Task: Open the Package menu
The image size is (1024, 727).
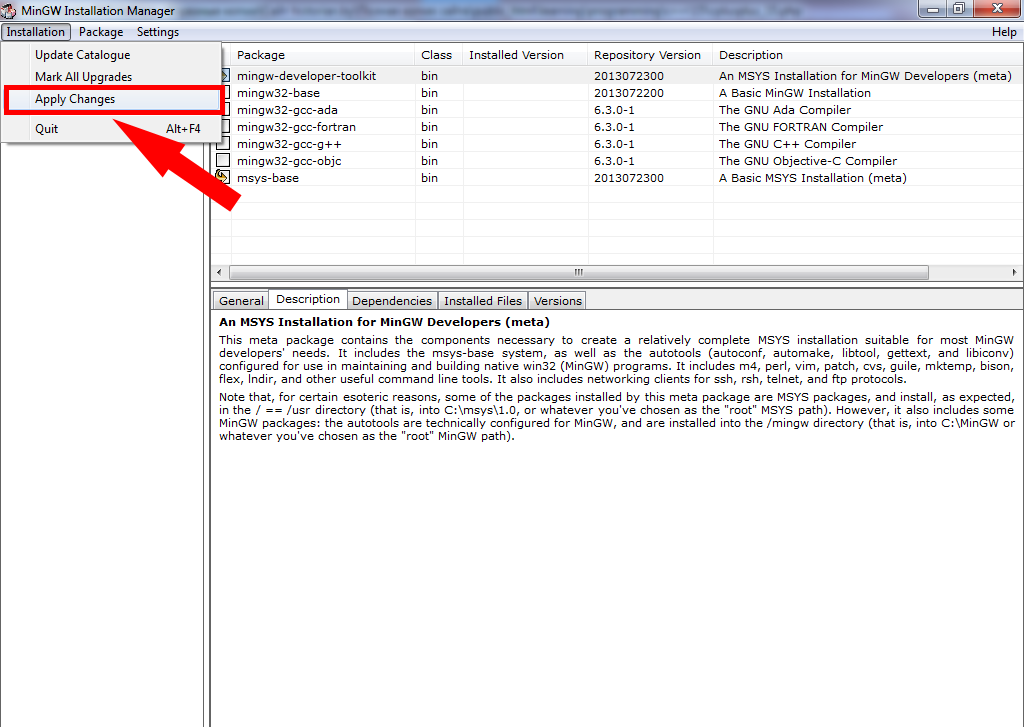Action: [101, 32]
